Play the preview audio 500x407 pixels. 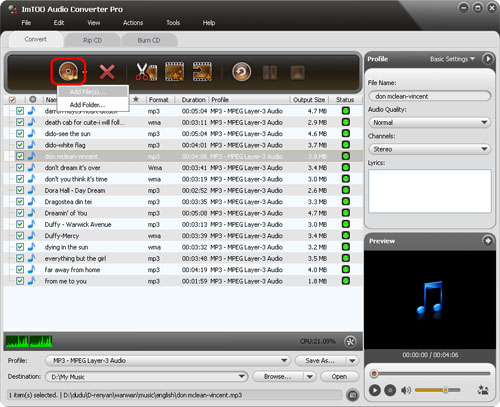(x=375, y=390)
